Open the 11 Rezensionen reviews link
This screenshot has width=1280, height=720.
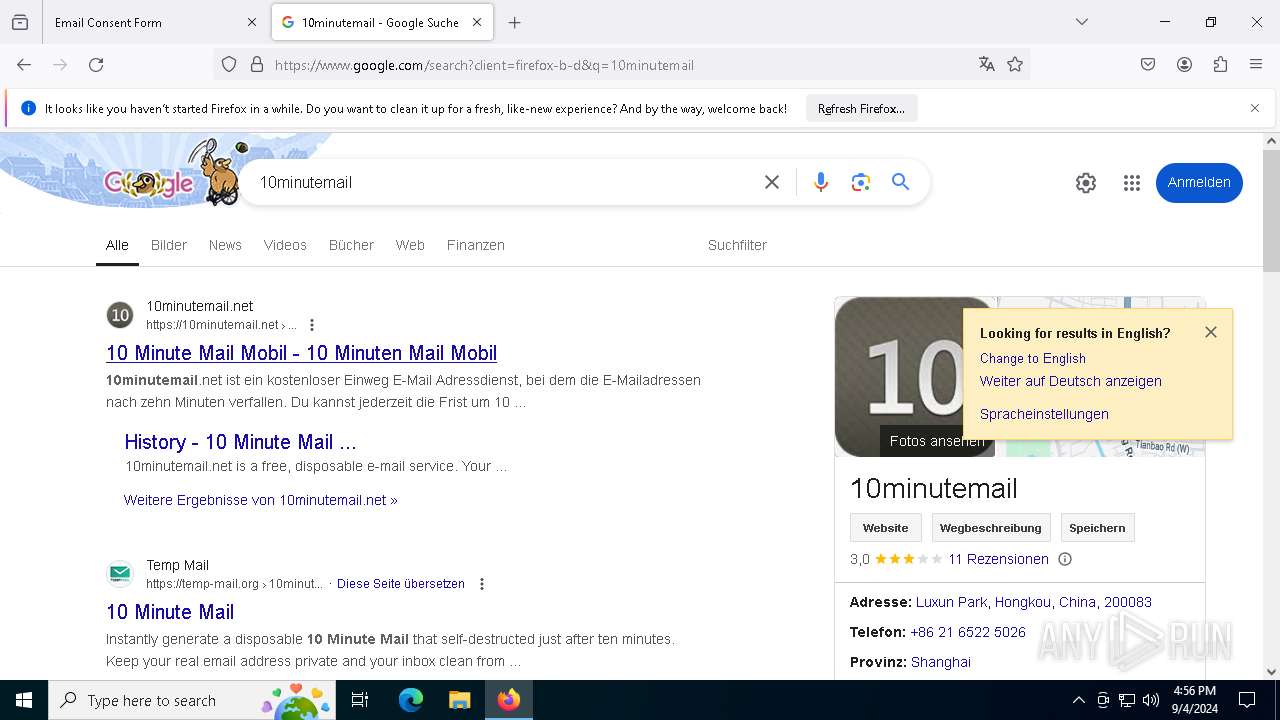pos(998,559)
